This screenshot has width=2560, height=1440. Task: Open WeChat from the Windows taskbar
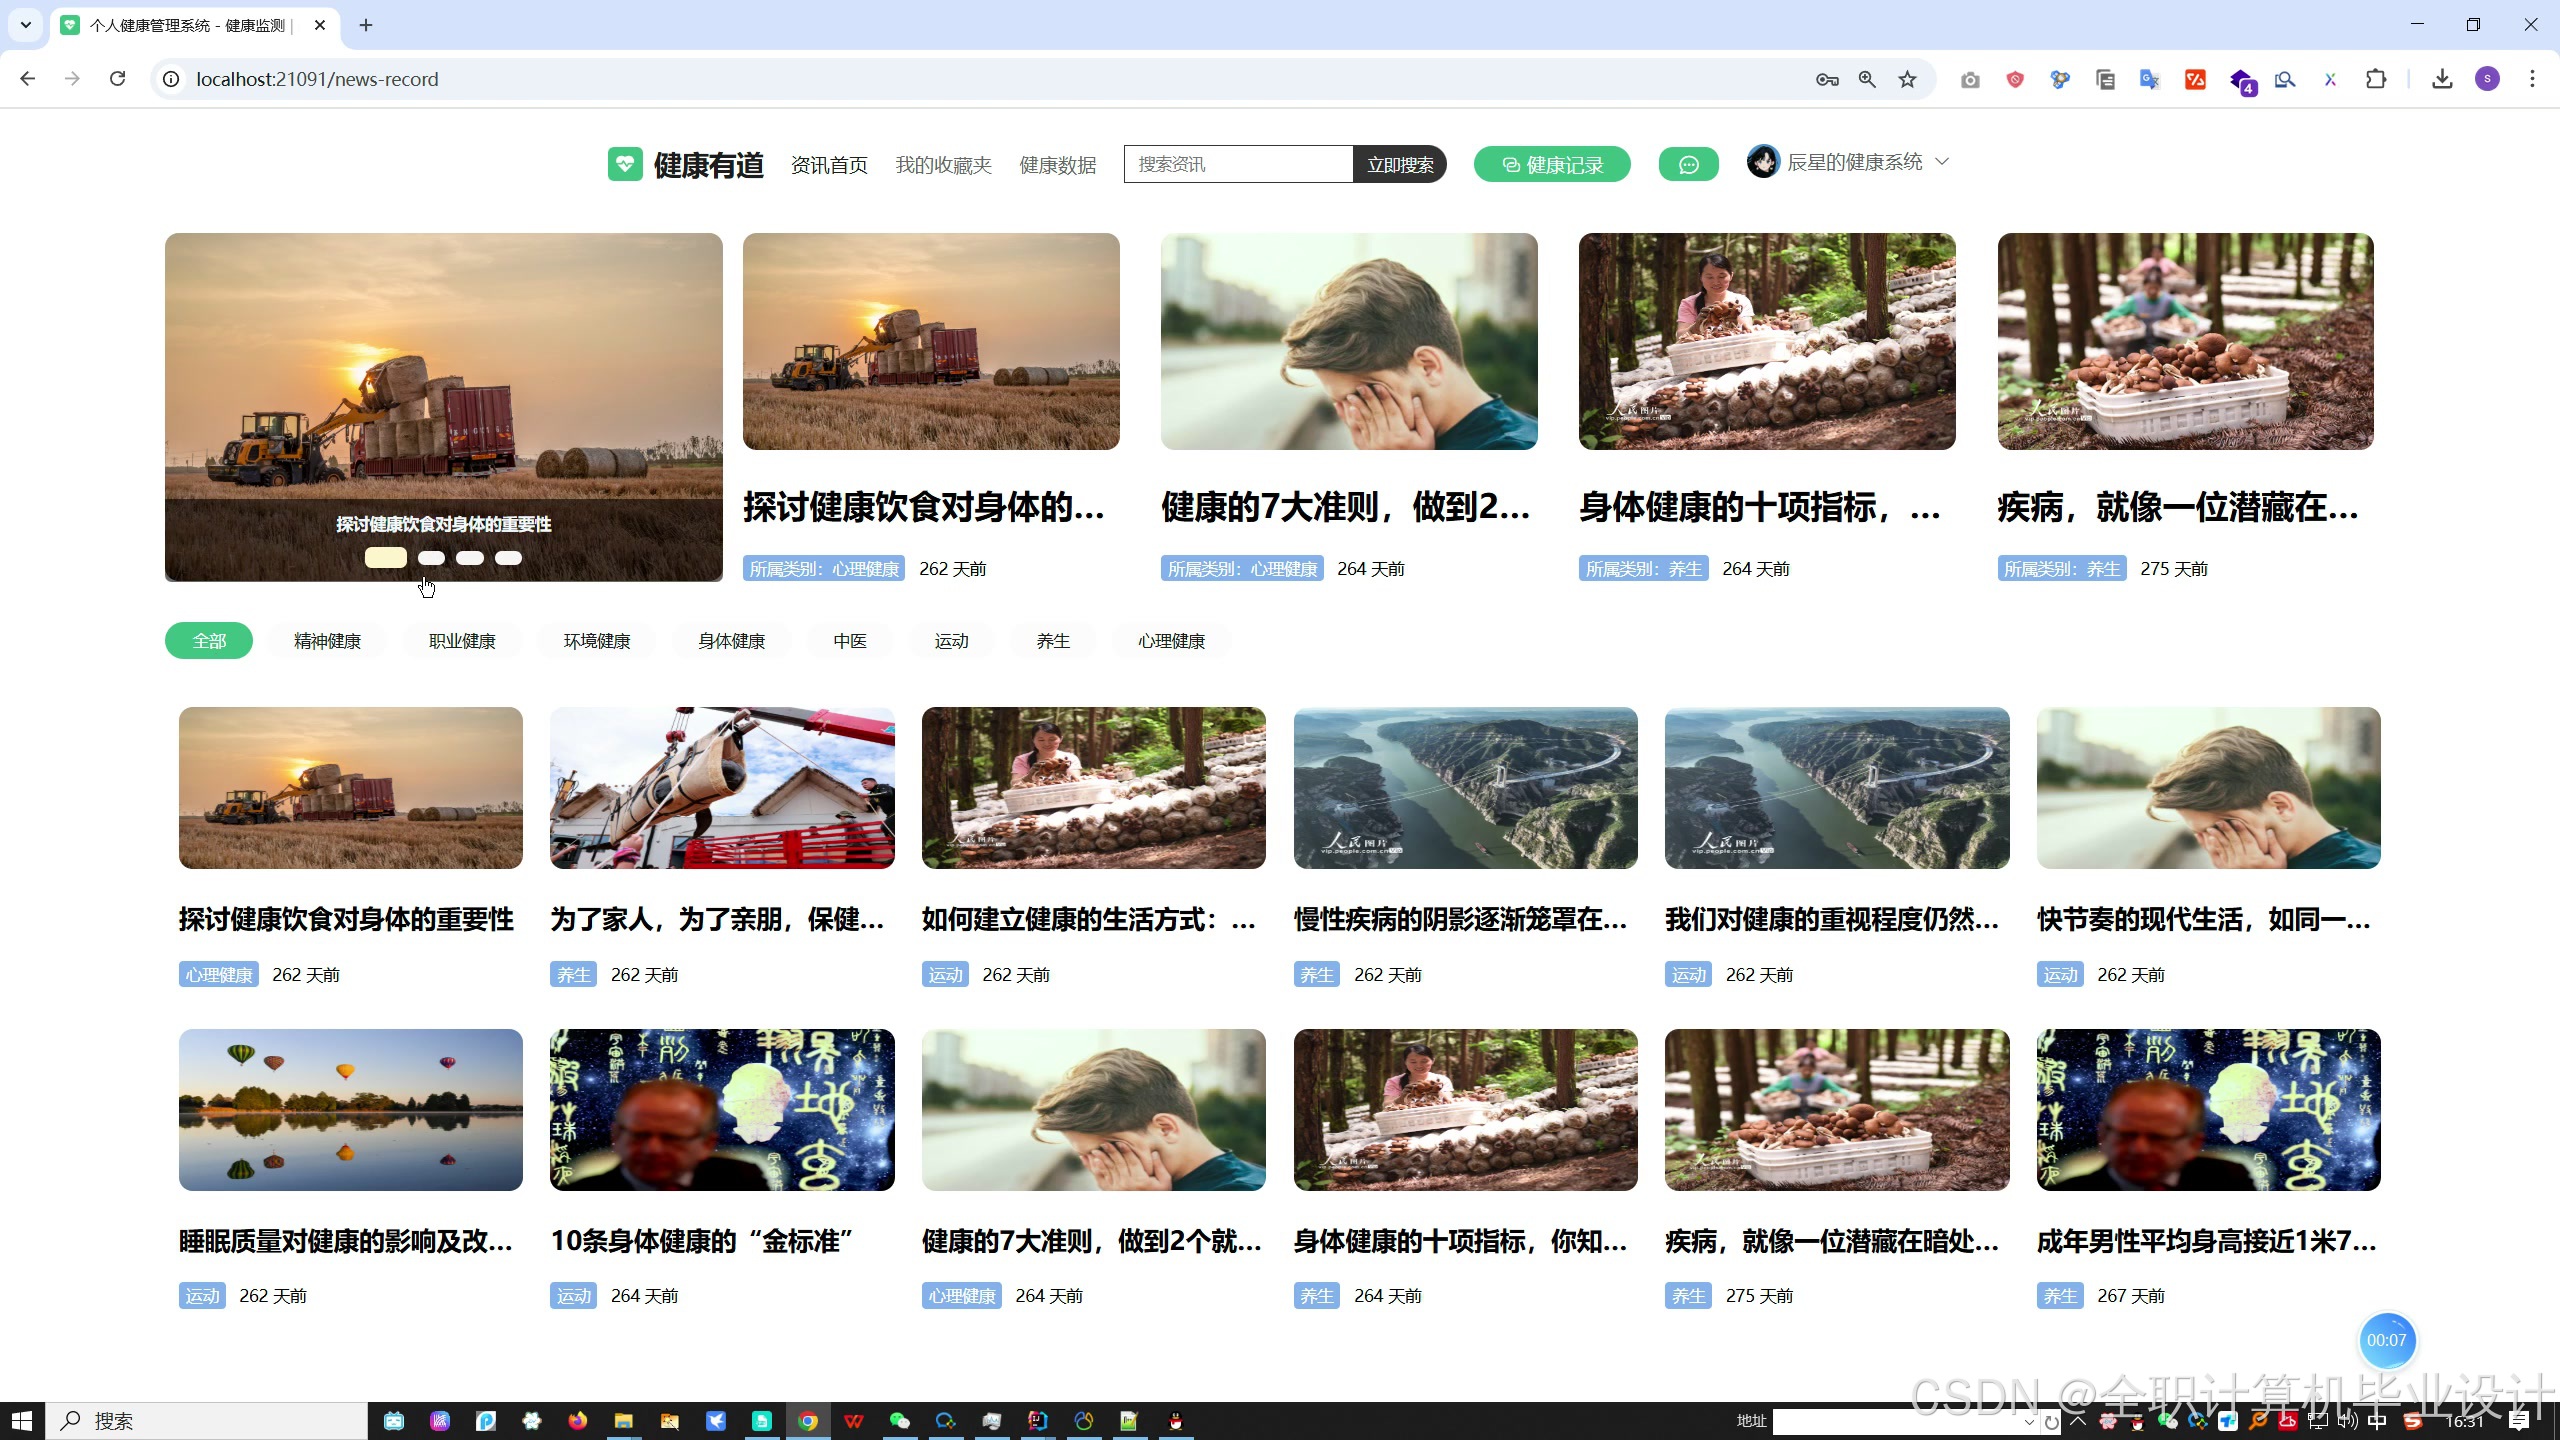(899, 1421)
